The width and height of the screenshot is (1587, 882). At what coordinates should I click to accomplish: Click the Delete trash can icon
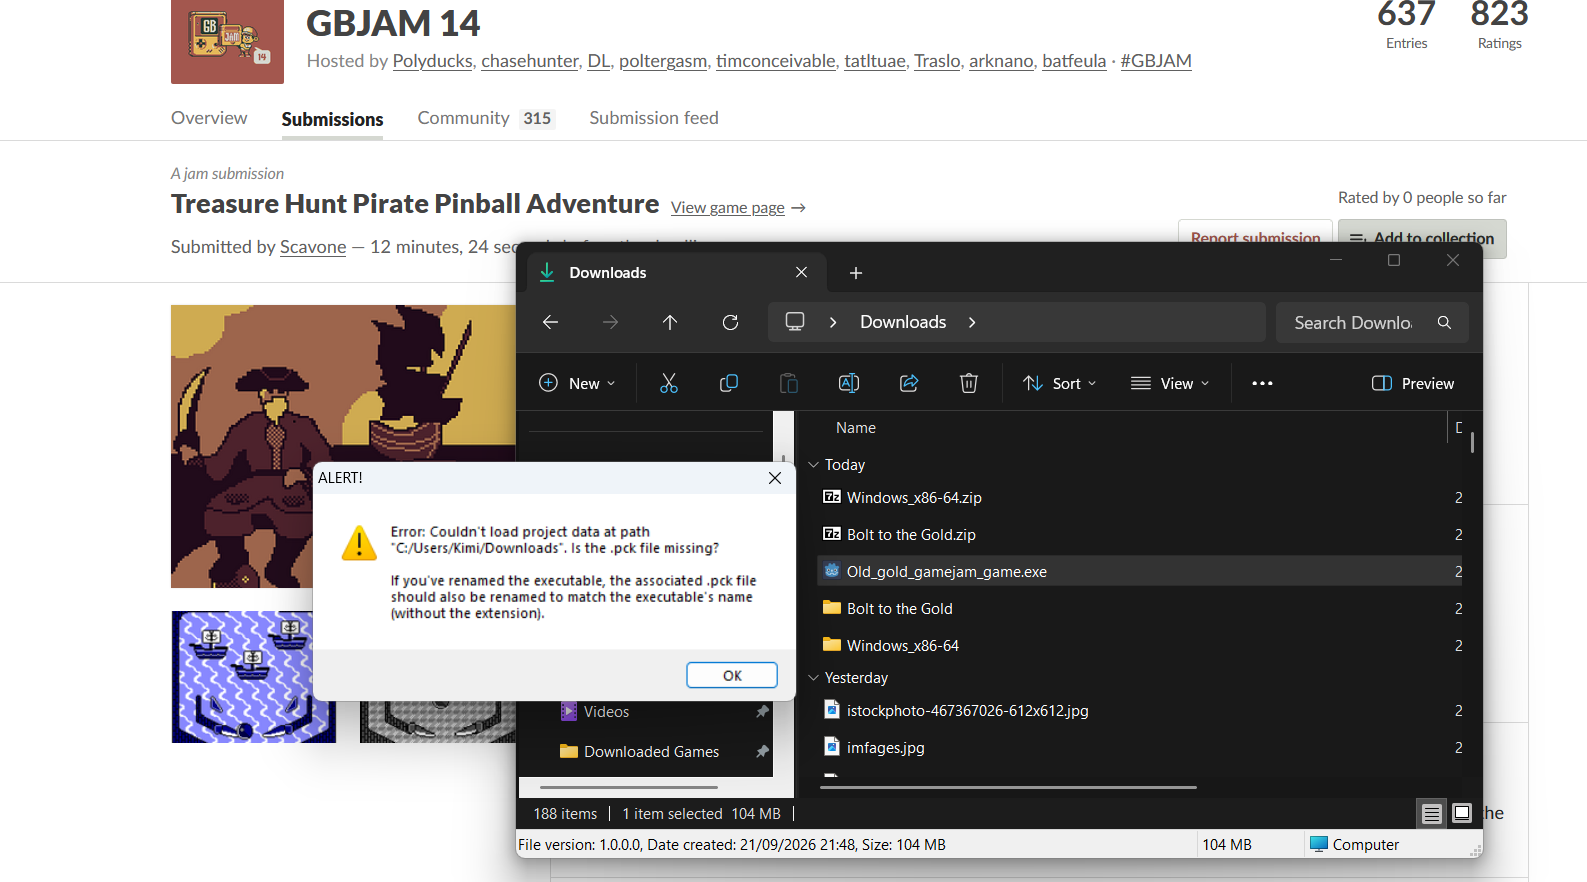[969, 383]
